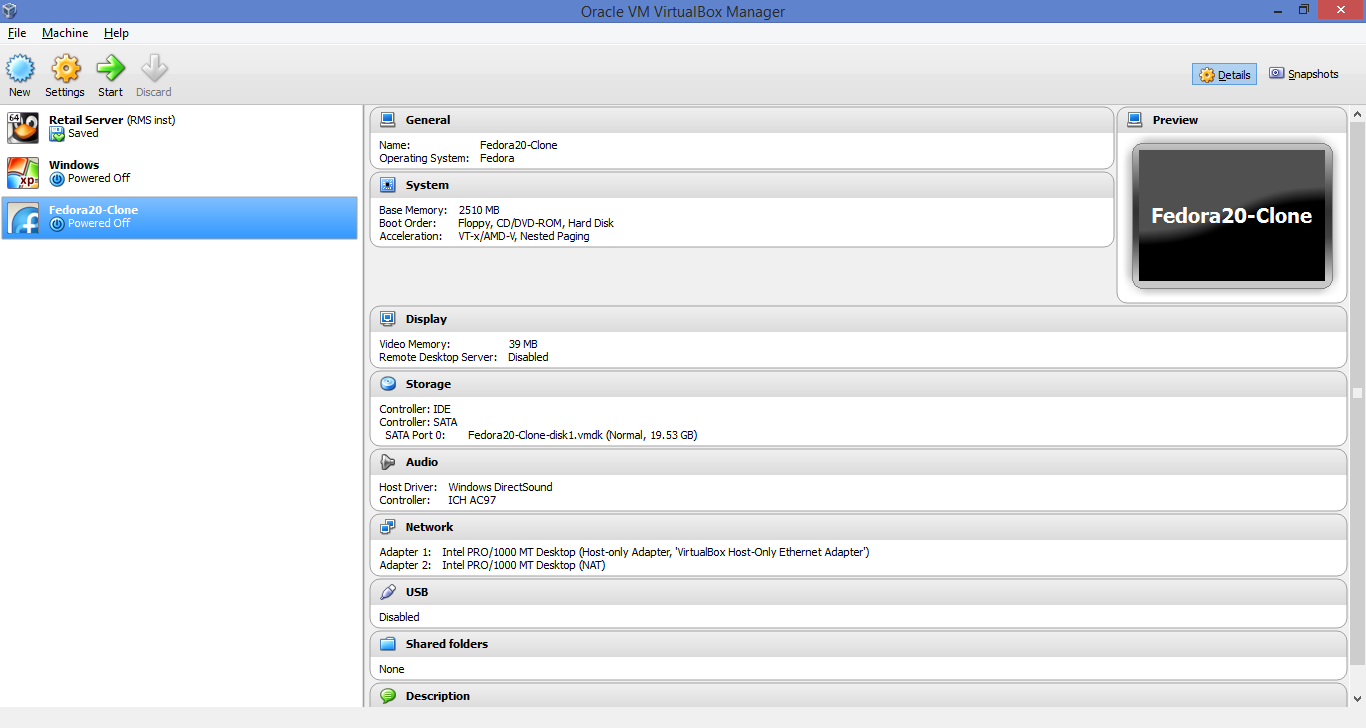Click the Description section bubble icon
Screen dimensions: 1366x728
click(388, 696)
